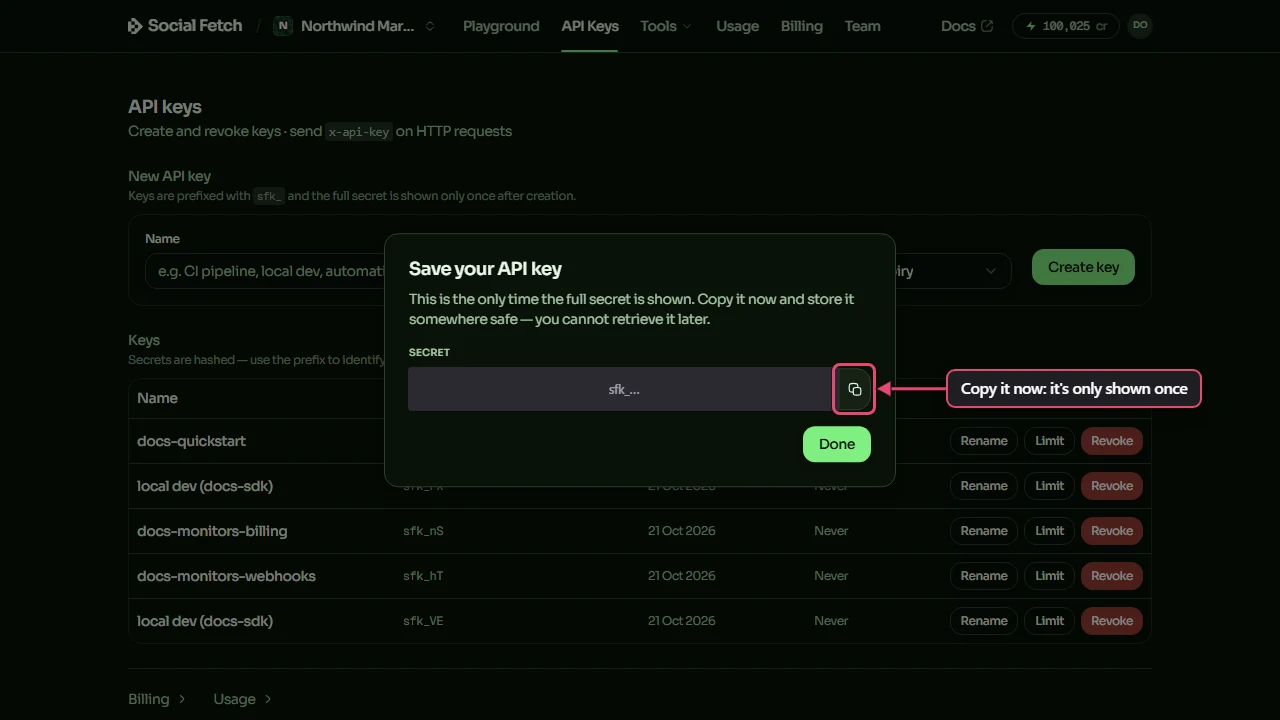This screenshot has height=720, width=1280.
Task: Click Done in the dialog
Action: click(837, 444)
